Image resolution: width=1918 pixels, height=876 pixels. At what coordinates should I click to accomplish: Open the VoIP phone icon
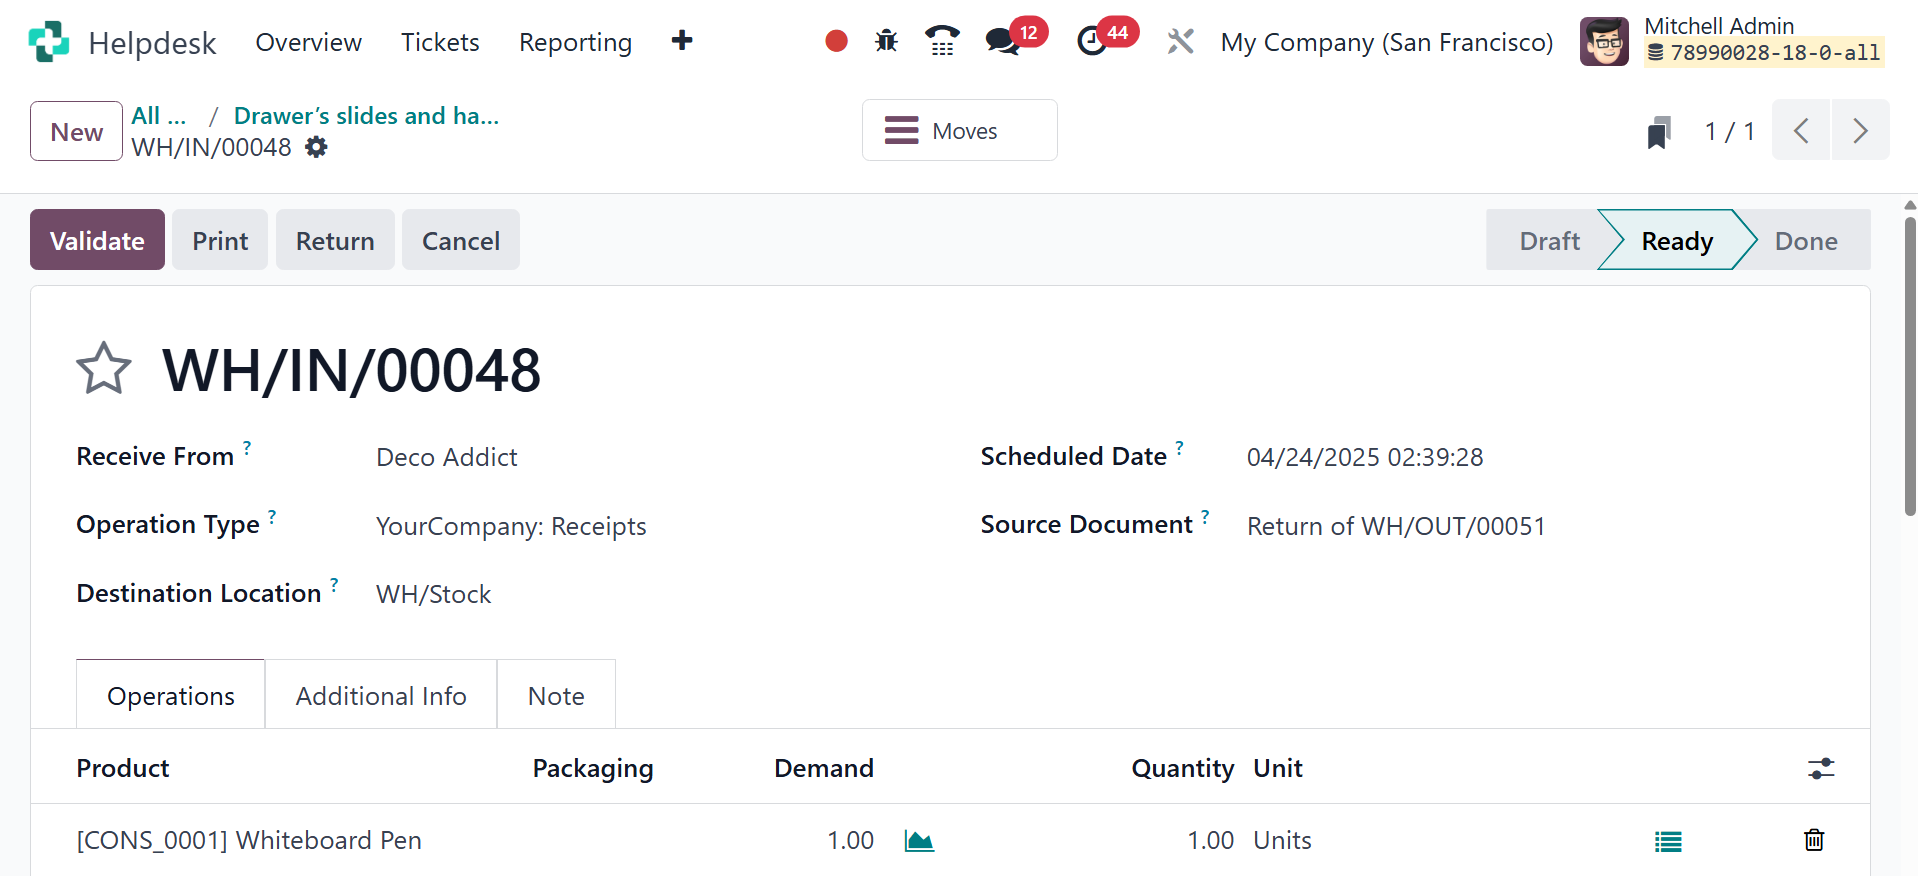pyautogui.click(x=941, y=41)
